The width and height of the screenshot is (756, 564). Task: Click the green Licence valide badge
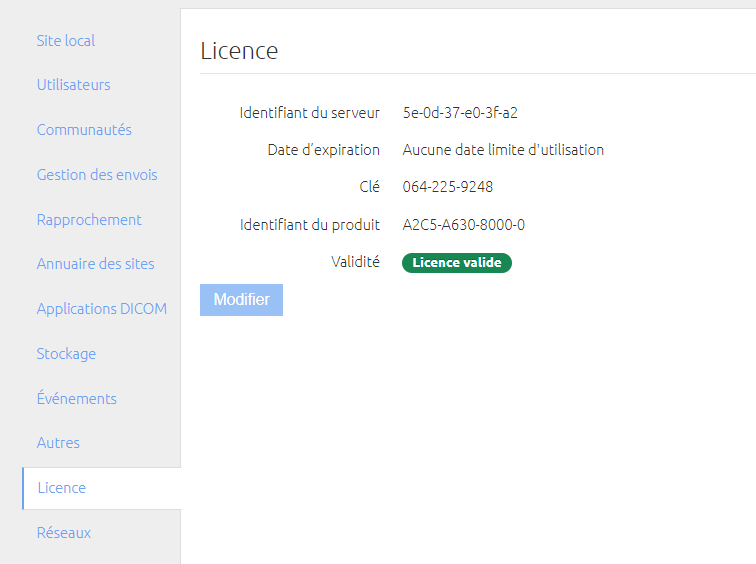click(x=457, y=263)
